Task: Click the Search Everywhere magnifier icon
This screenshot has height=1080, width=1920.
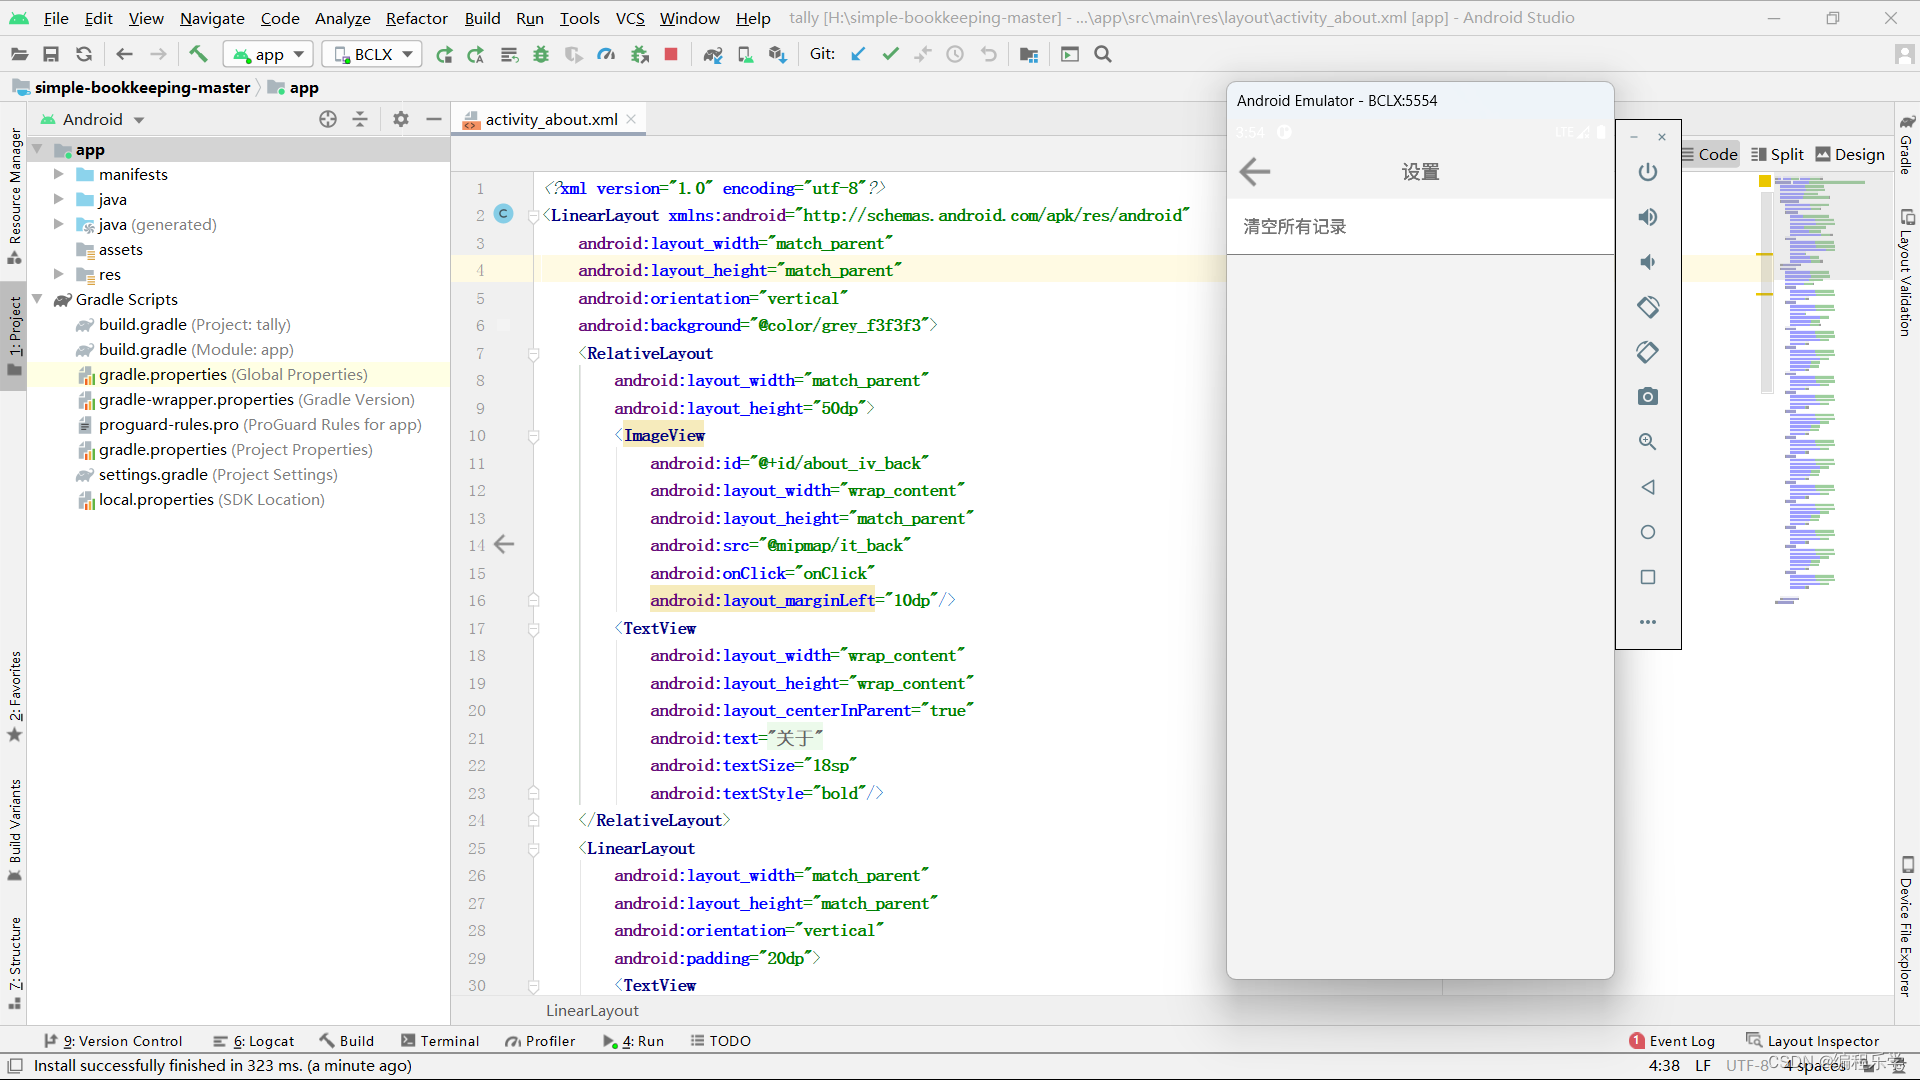Action: (1103, 55)
